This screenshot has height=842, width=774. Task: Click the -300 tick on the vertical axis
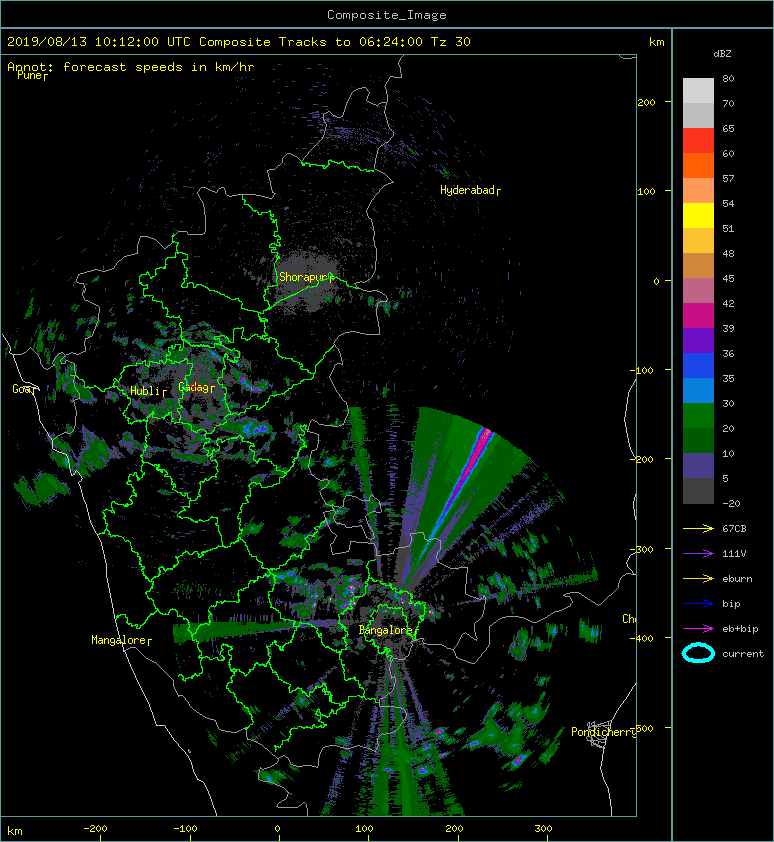(x=642, y=549)
